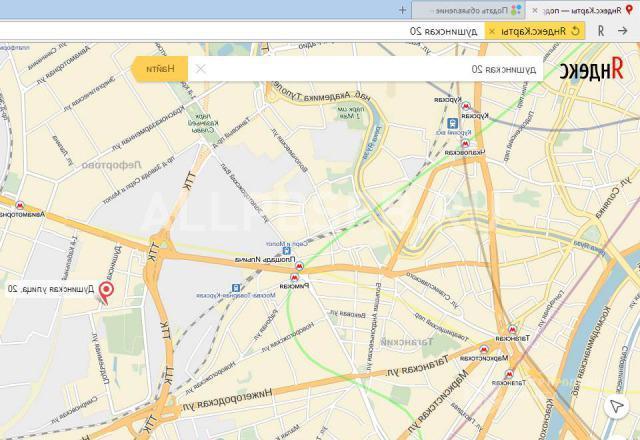The height and width of the screenshot is (440, 640).
Task: Click the Авиамоторная ул. street label
Action: tap(64, 64)
